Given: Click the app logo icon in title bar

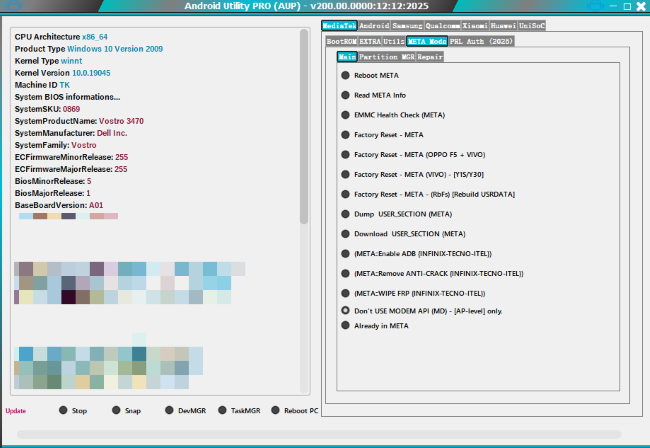Looking at the screenshot, I should 15,6.
